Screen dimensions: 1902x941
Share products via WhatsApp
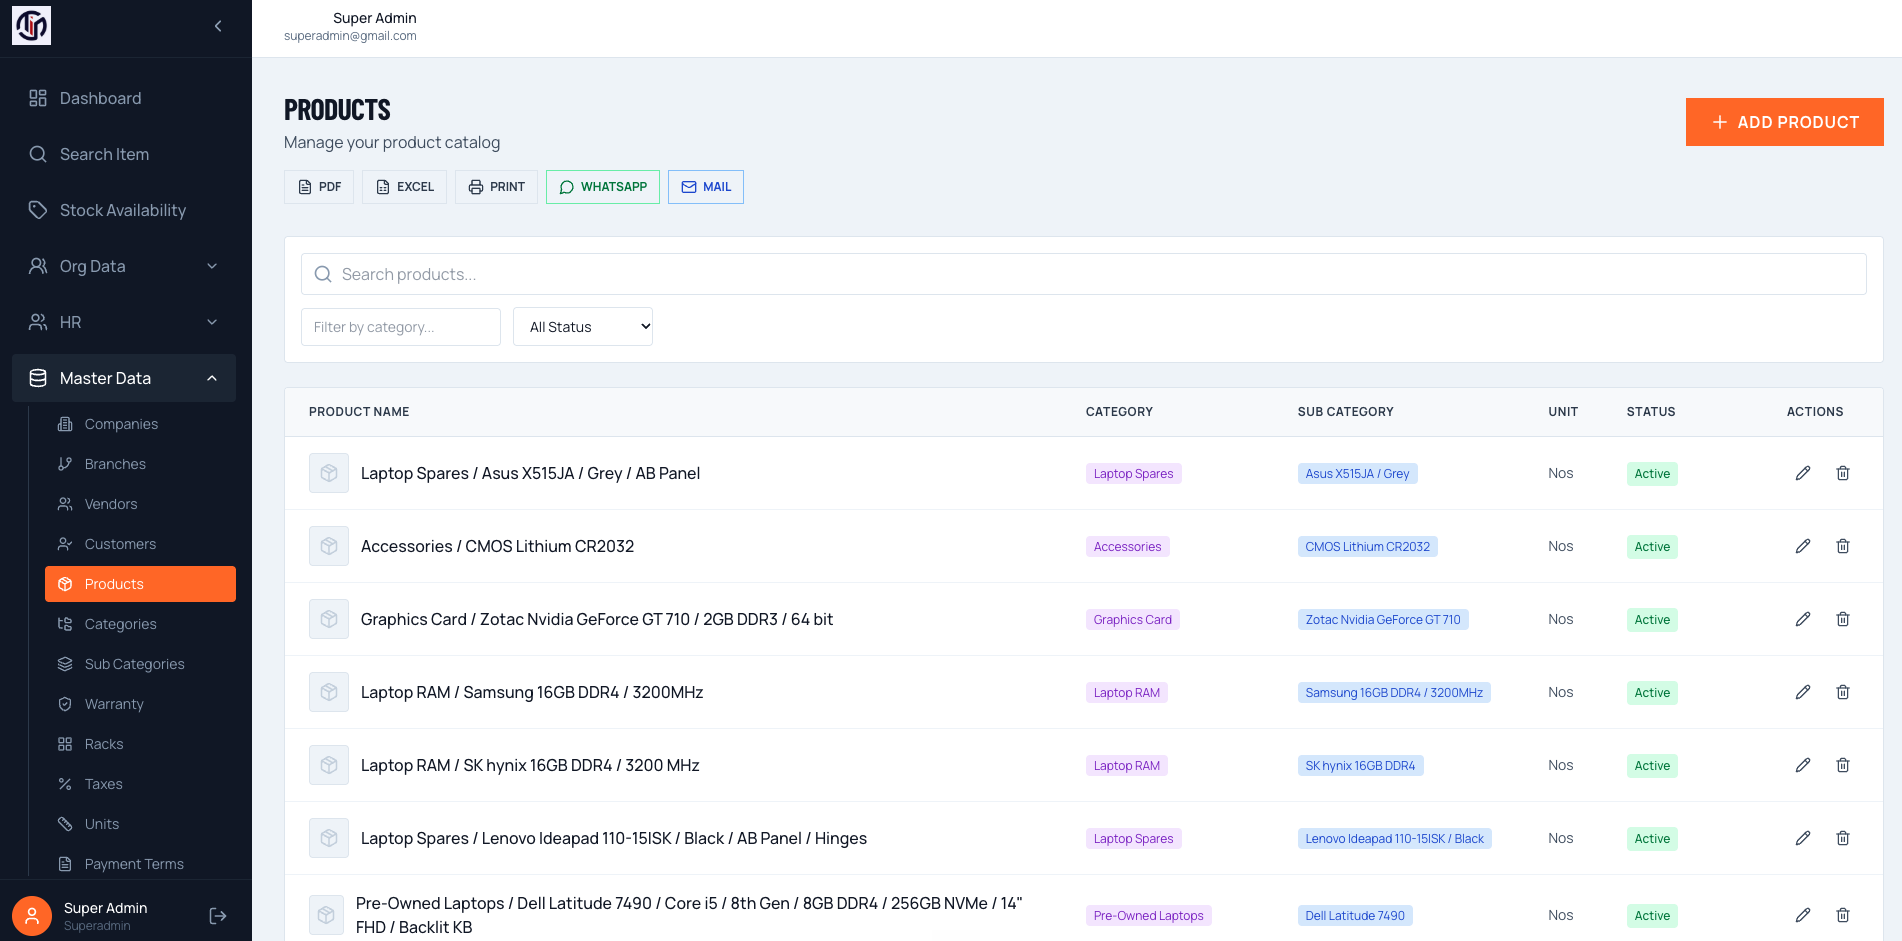[x=603, y=187]
